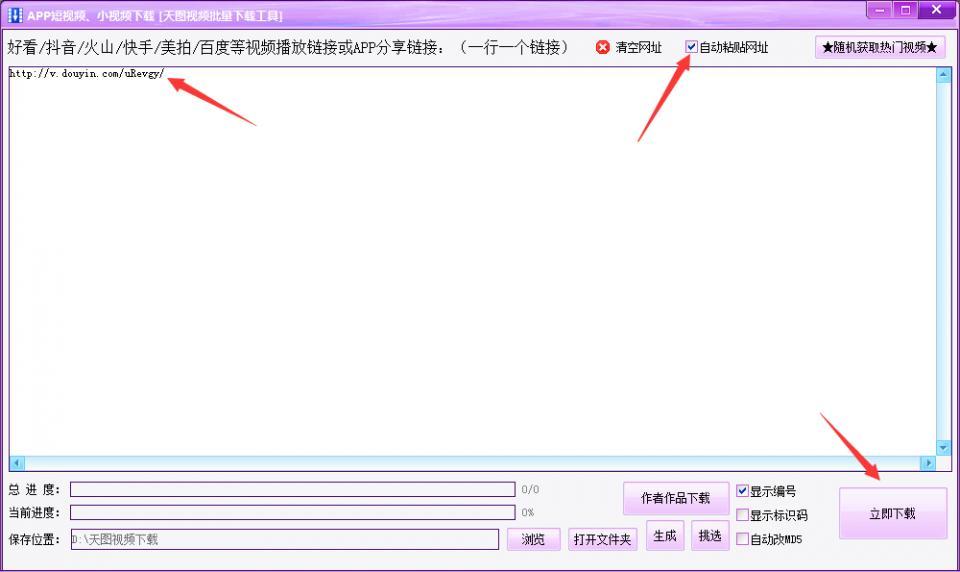The image size is (960, 572).
Task: Click 打开文件夹 button
Action: coord(602,540)
